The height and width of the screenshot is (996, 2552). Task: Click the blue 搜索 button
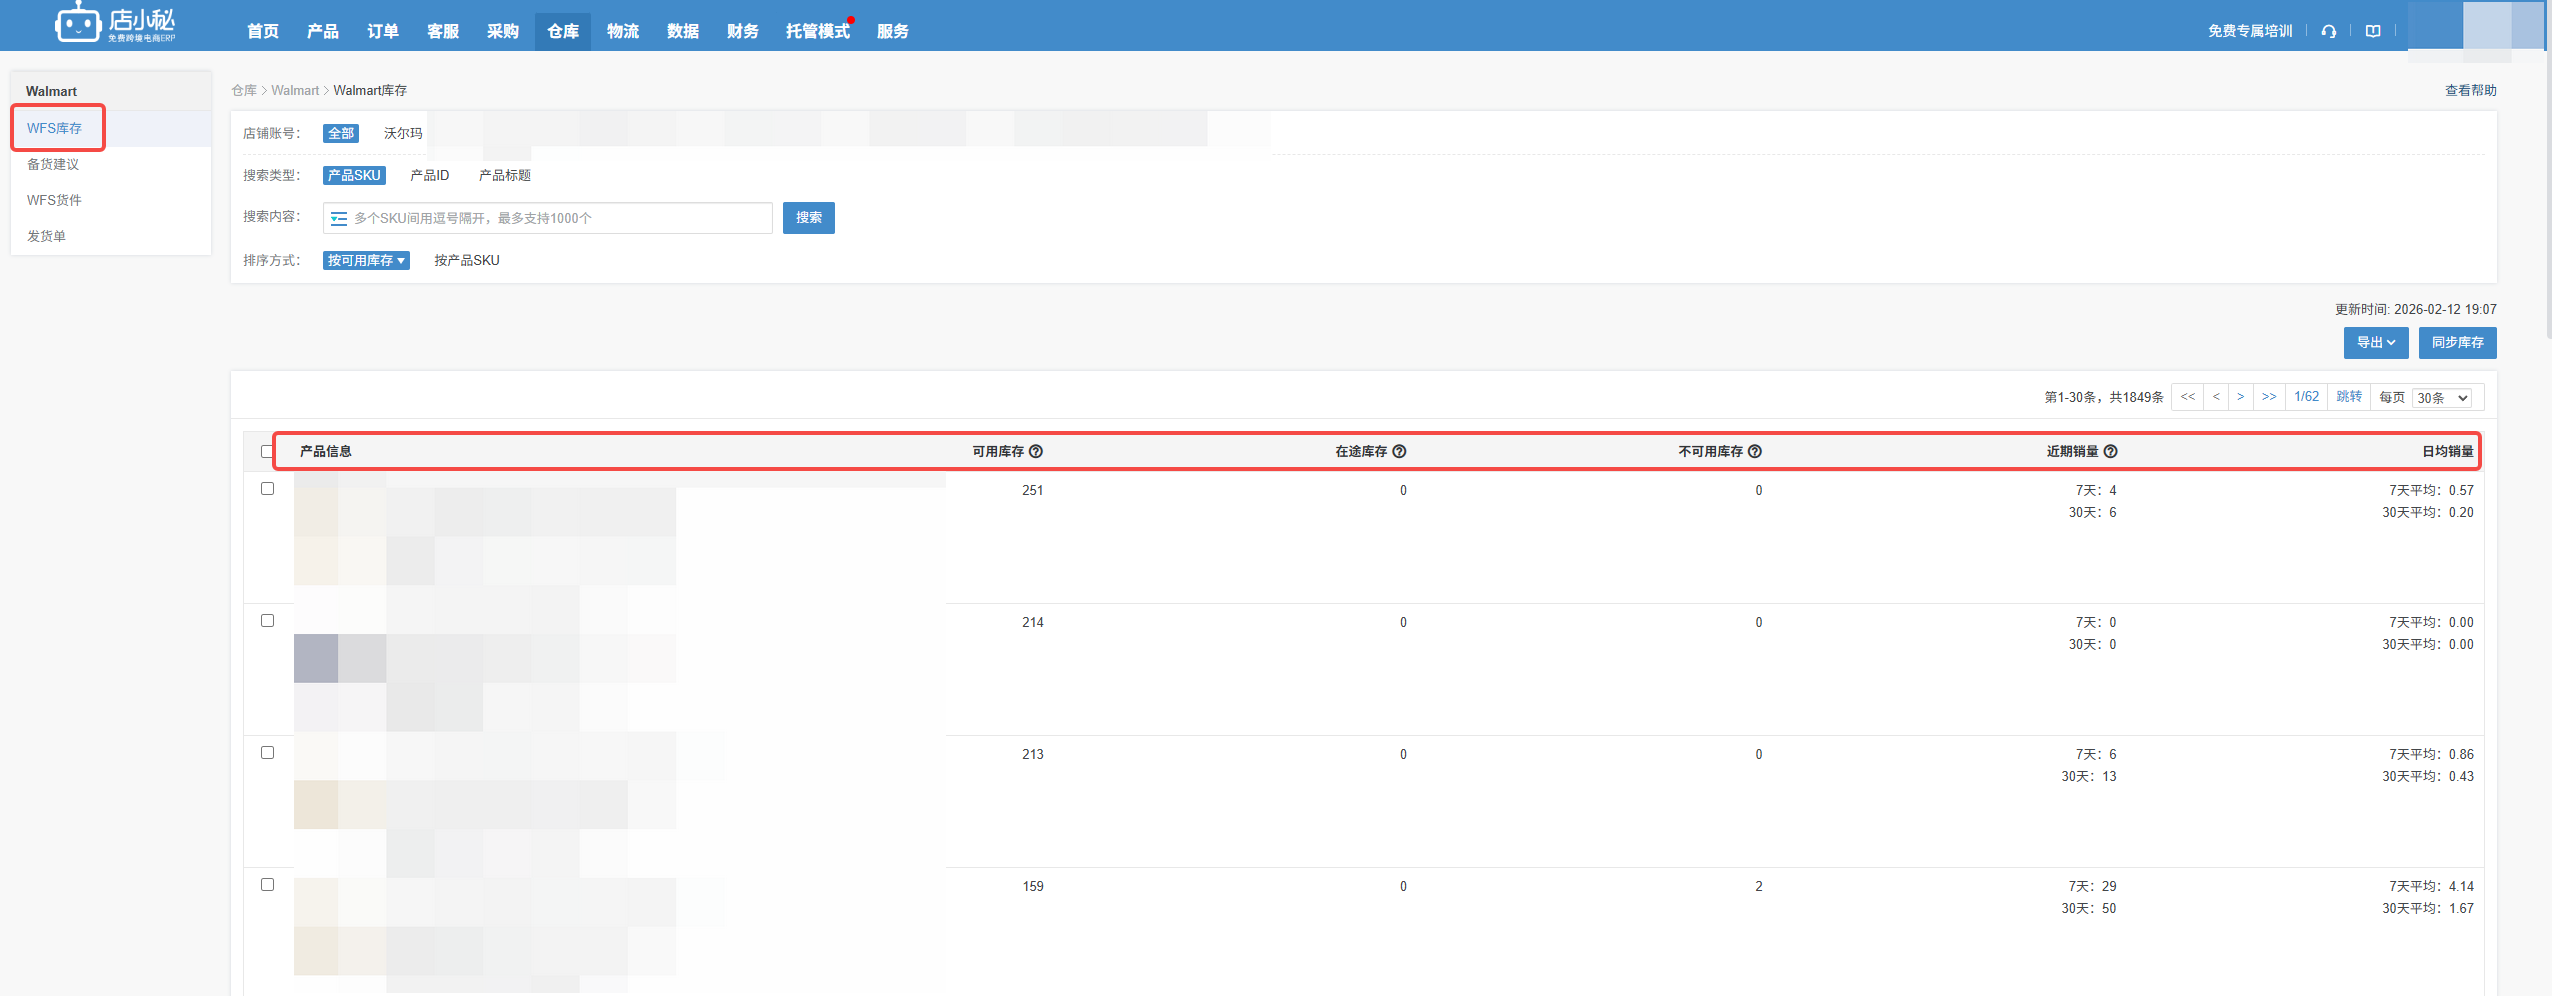click(x=808, y=218)
